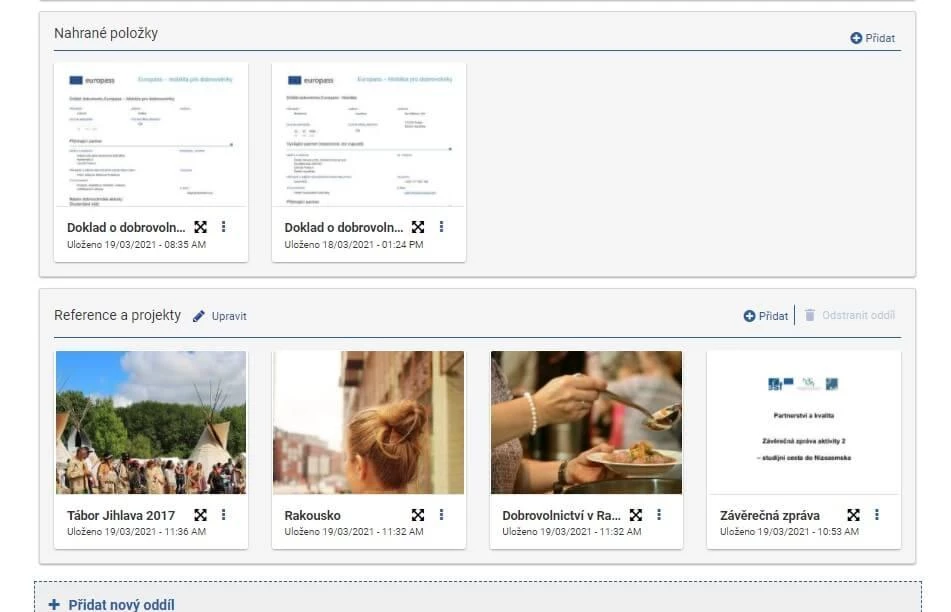The width and height of the screenshot is (951, 612).
Task: Expand the Tábor Jihlava 2017 card fullscreen icon
Action: [200, 515]
